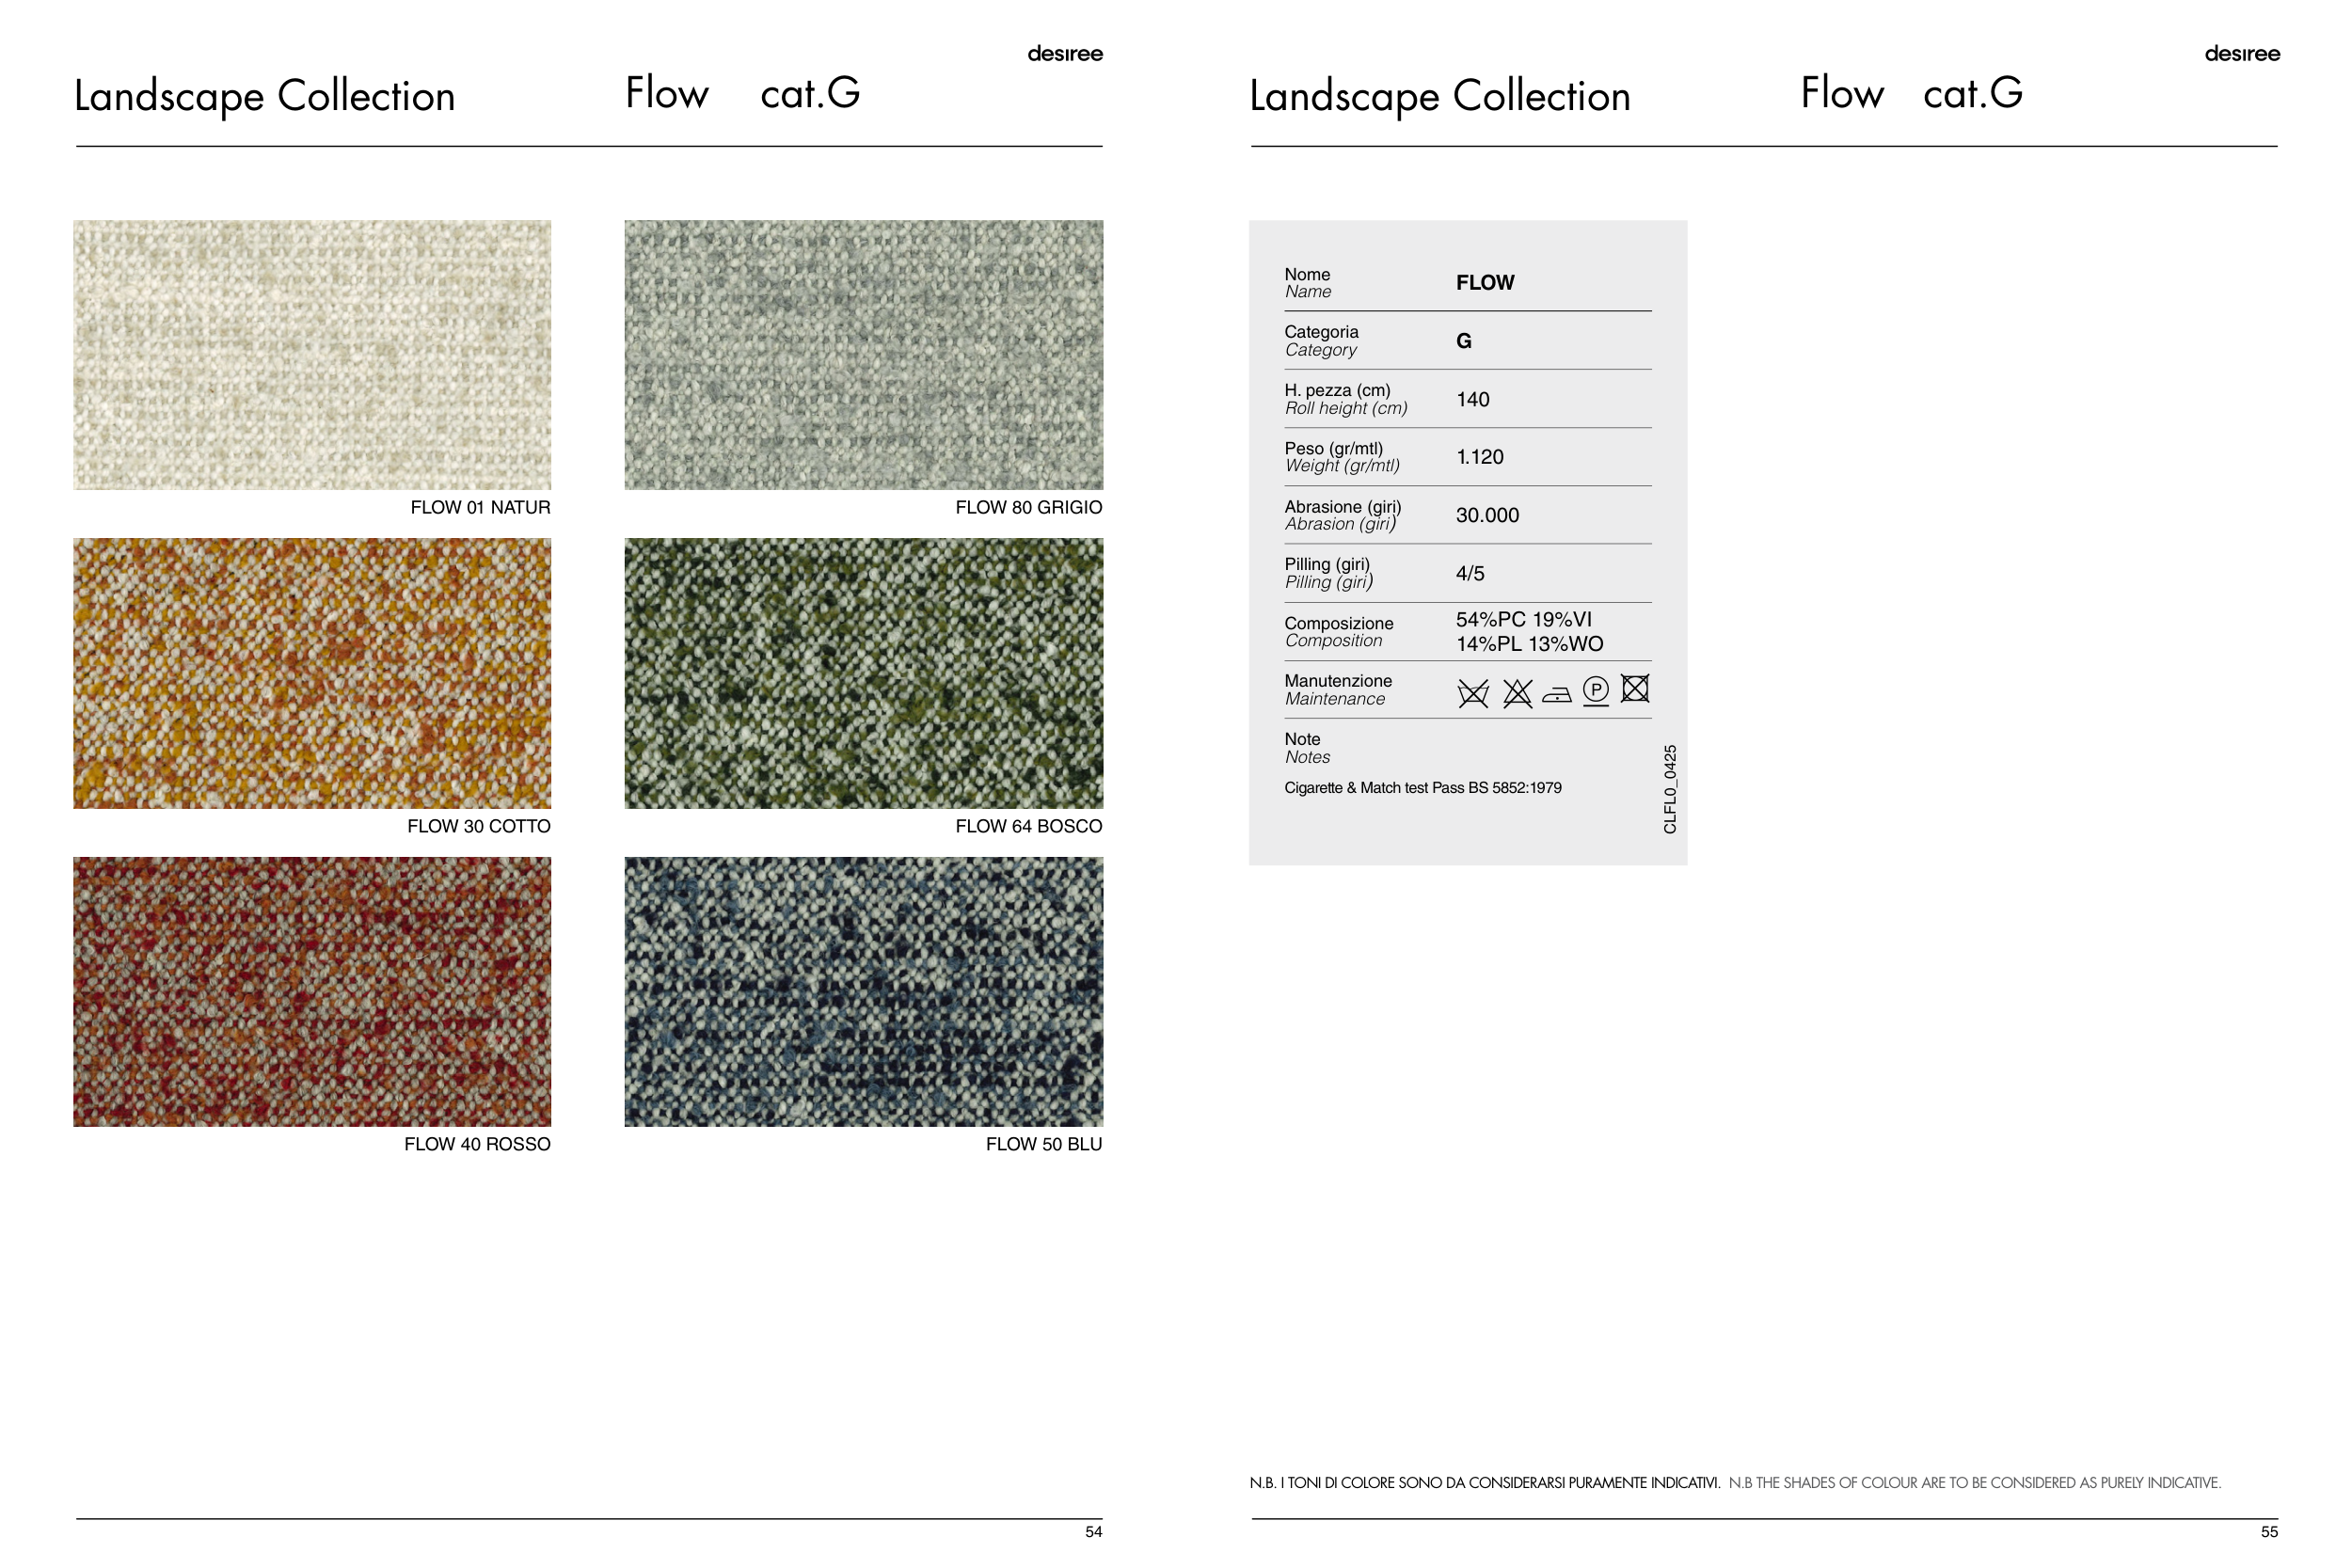Click the desiree logo on right page

[x=2241, y=54]
